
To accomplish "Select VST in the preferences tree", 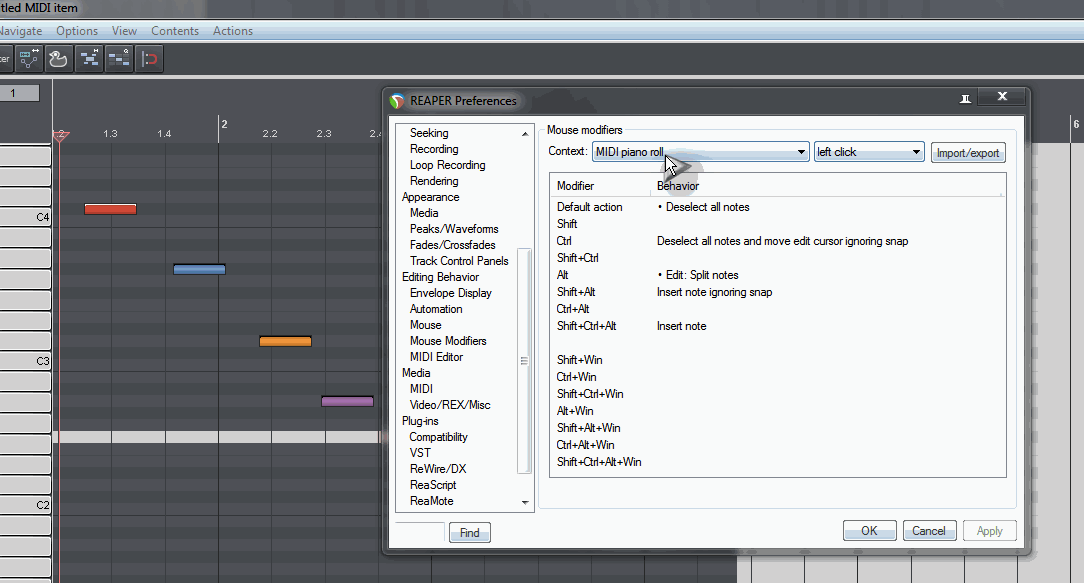I will coord(420,452).
